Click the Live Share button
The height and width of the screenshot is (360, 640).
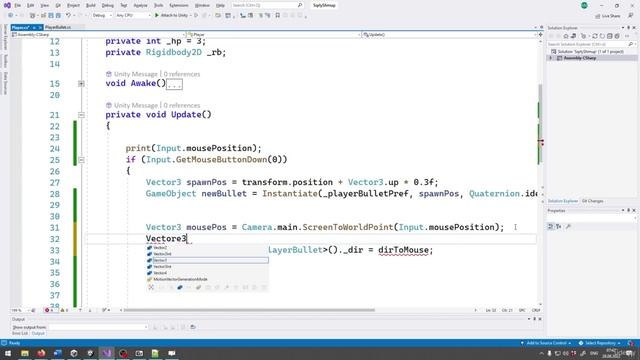608,16
